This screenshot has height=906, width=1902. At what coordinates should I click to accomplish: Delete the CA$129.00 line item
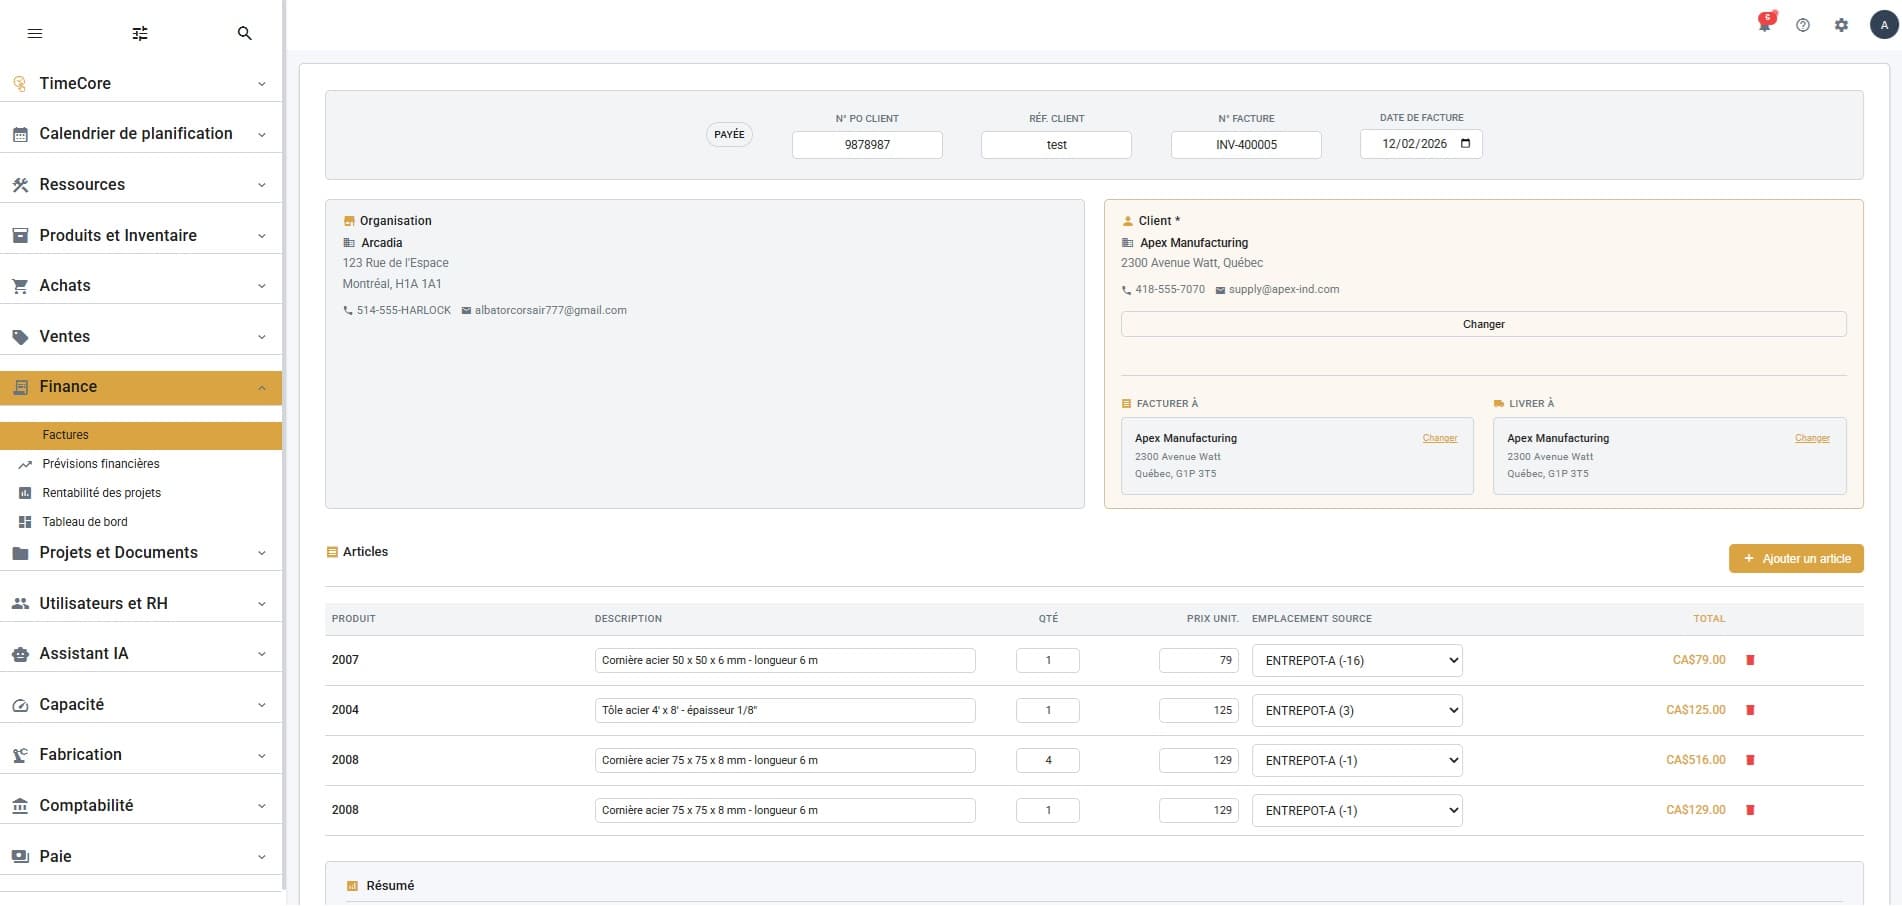coord(1750,810)
